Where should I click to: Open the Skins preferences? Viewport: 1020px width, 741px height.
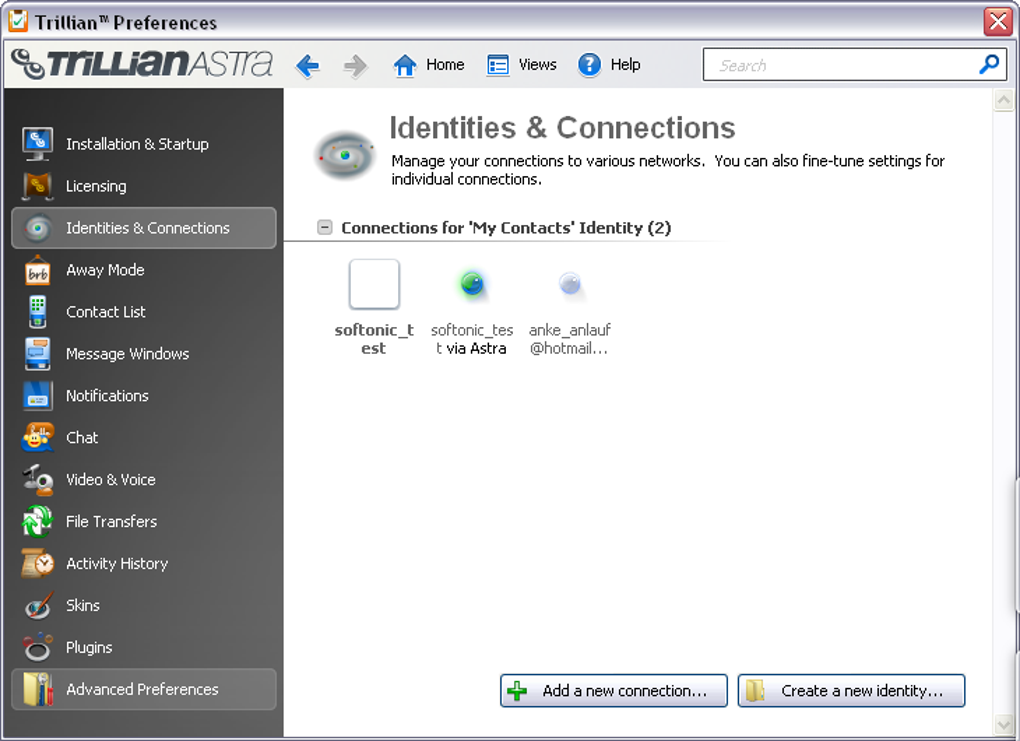coord(83,606)
